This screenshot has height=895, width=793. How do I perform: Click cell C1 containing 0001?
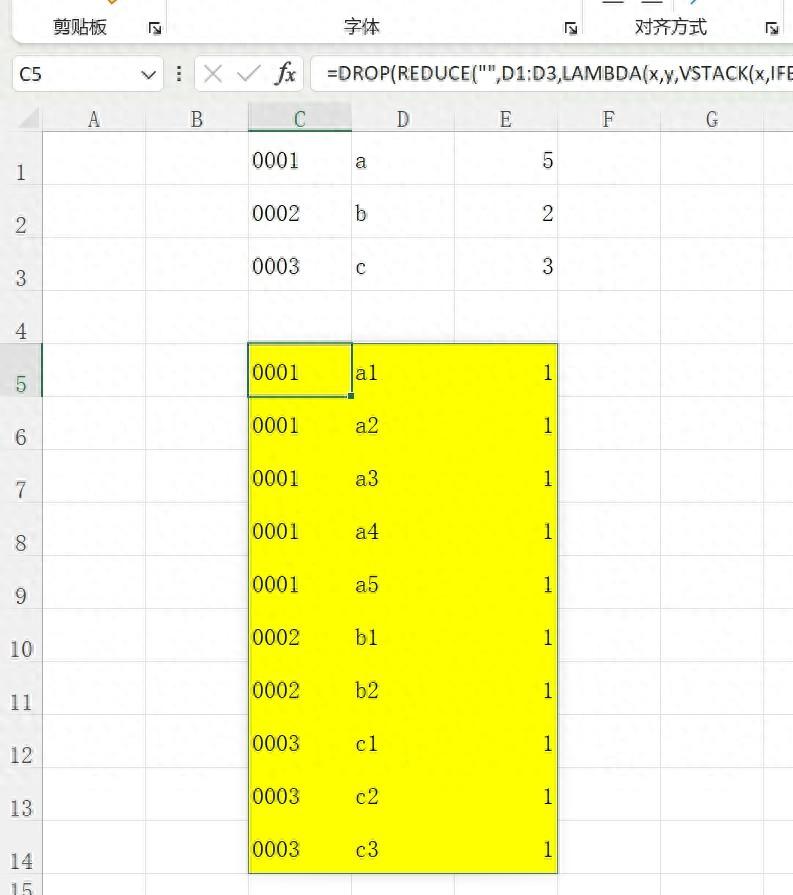(x=300, y=158)
